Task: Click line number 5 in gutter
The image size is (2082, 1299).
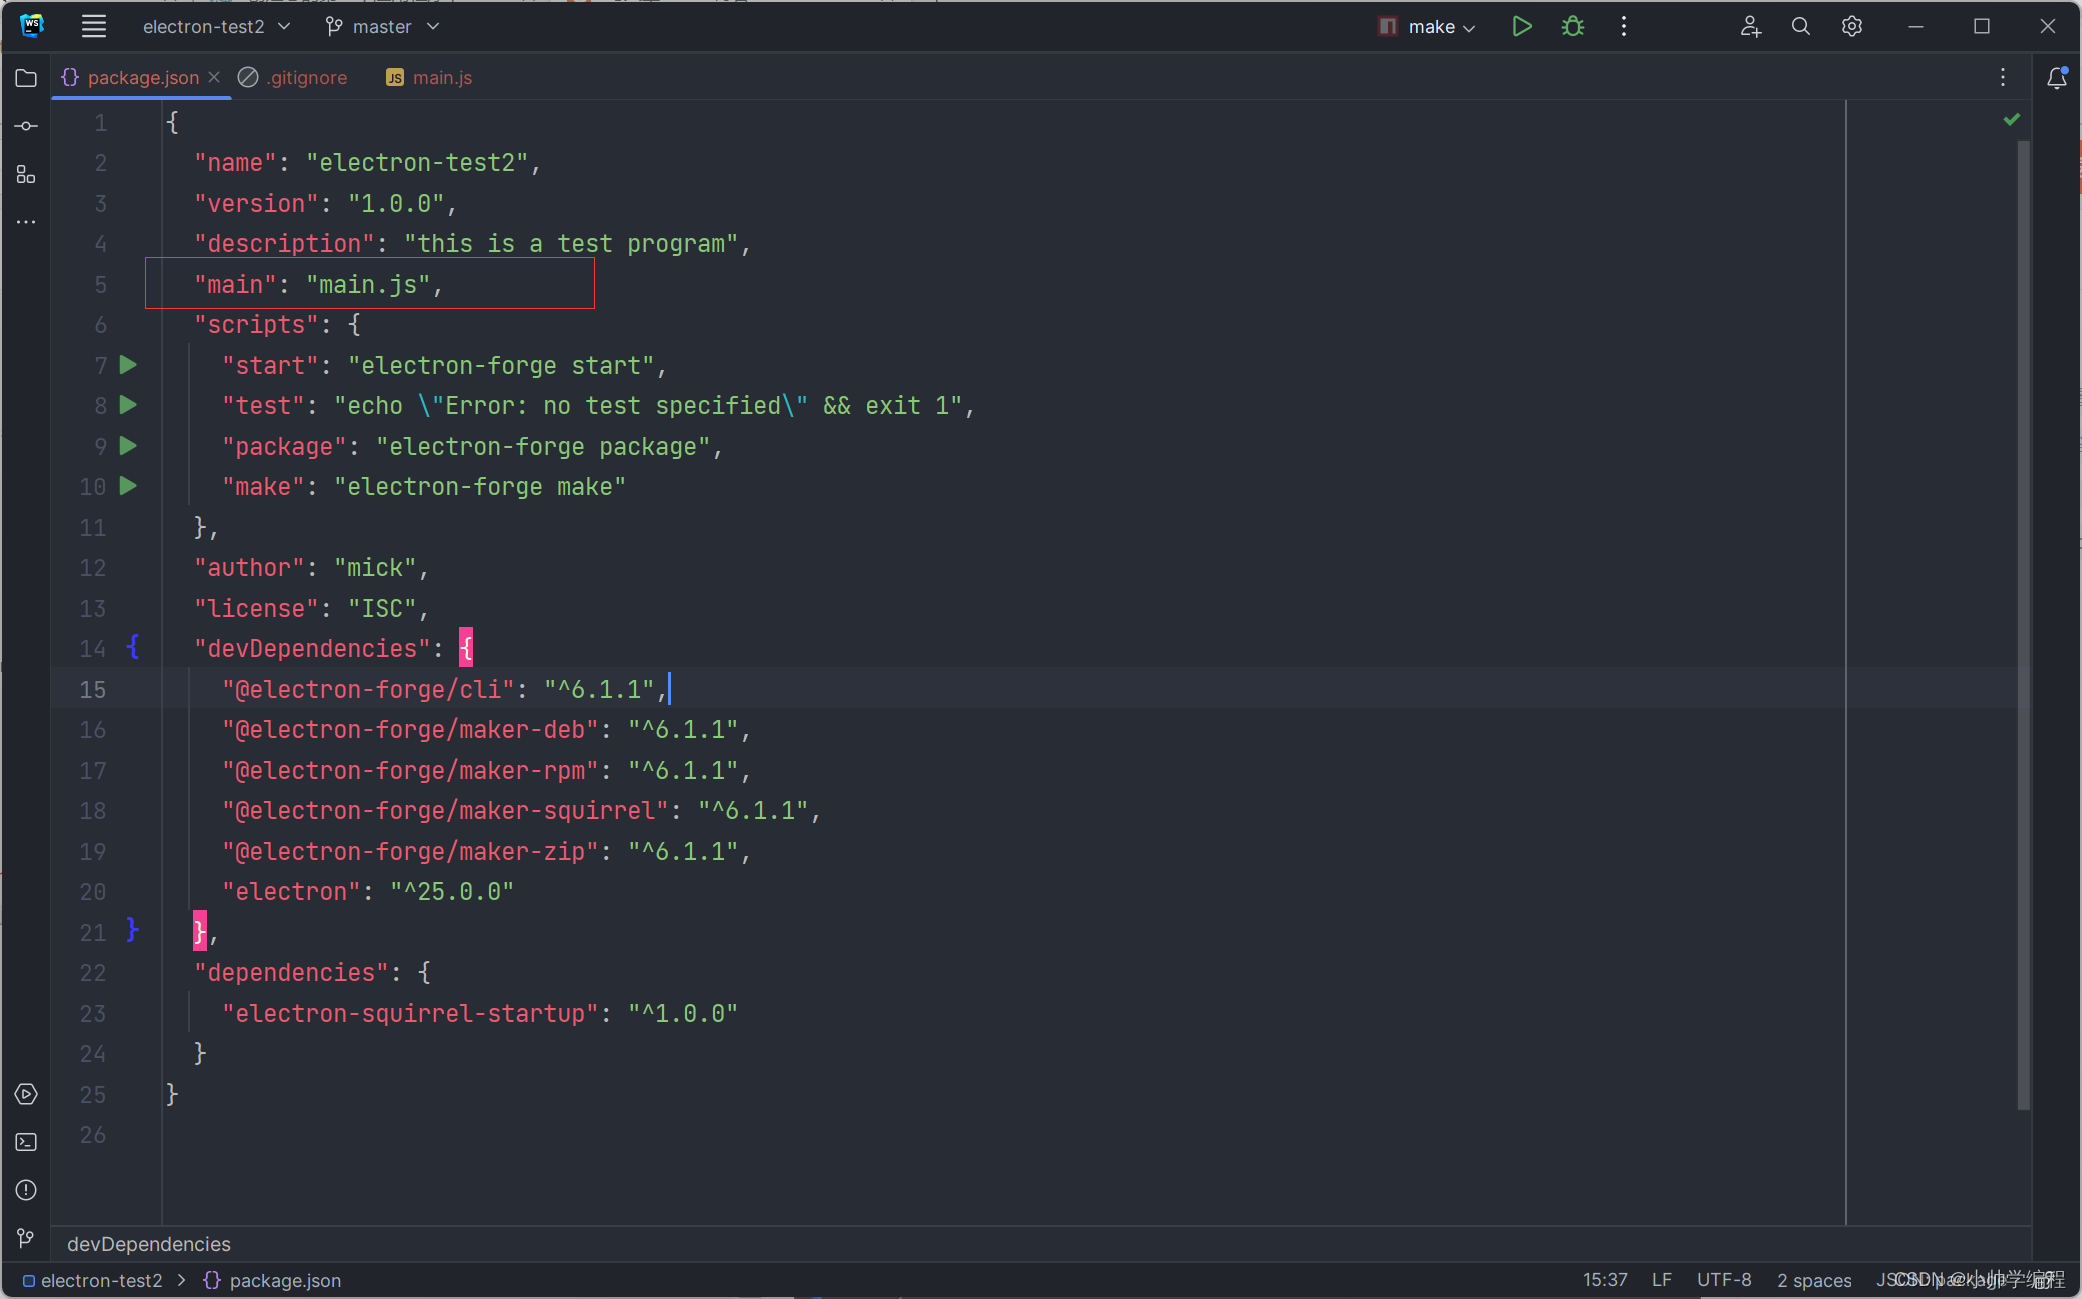Action: (100, 285)
